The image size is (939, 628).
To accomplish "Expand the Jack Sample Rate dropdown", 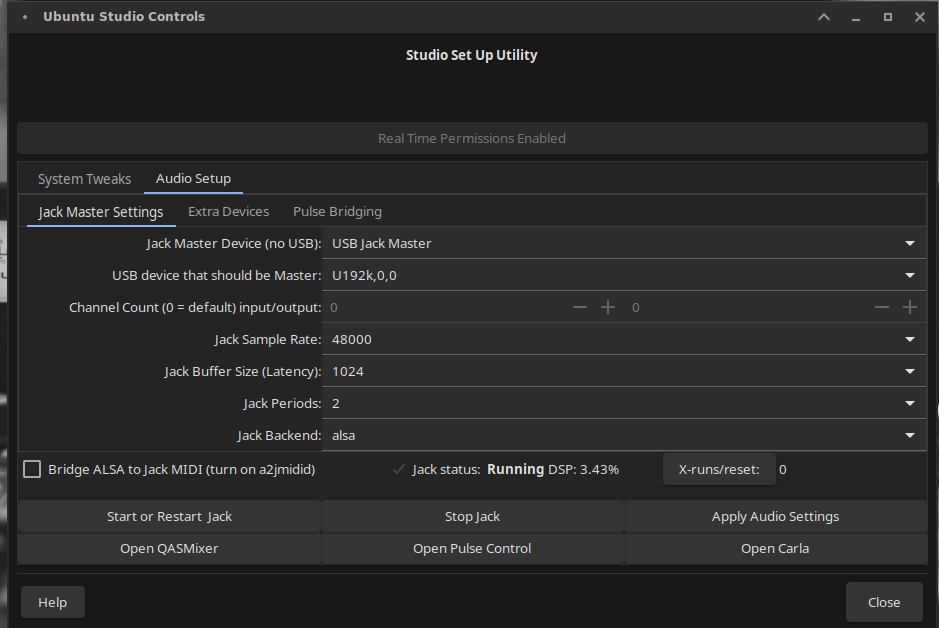I will pyautogui.click(x=624, y=339).
